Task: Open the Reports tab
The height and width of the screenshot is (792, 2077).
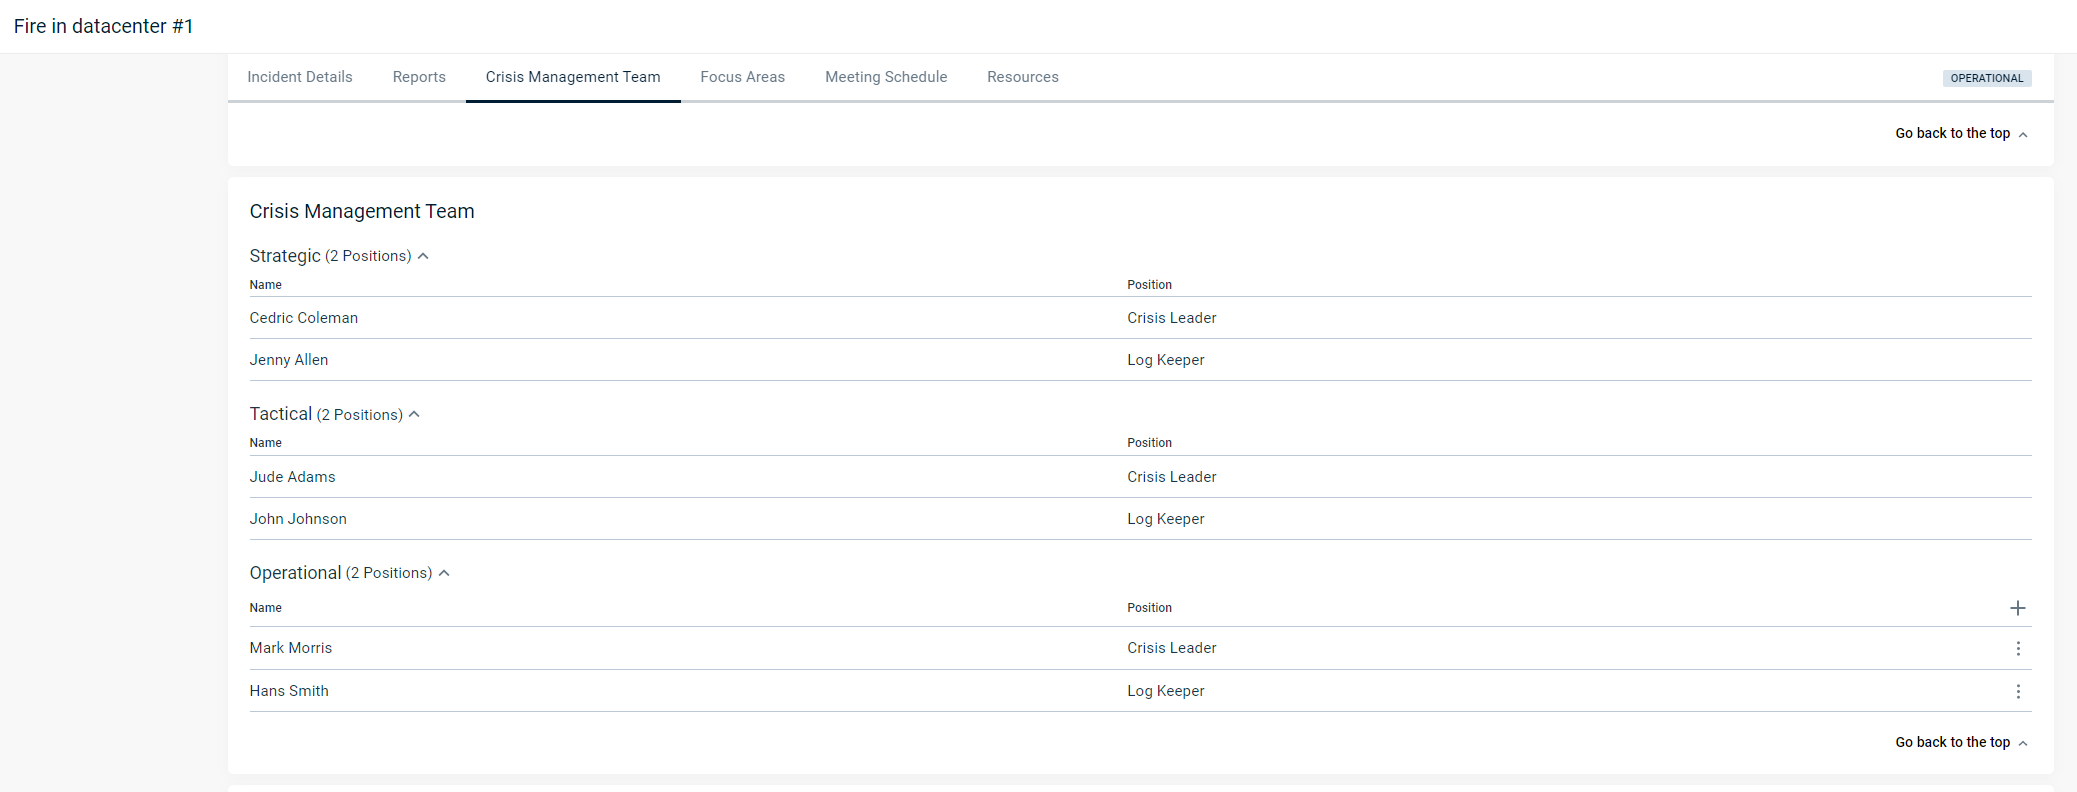Action: (x=419, y=77)
